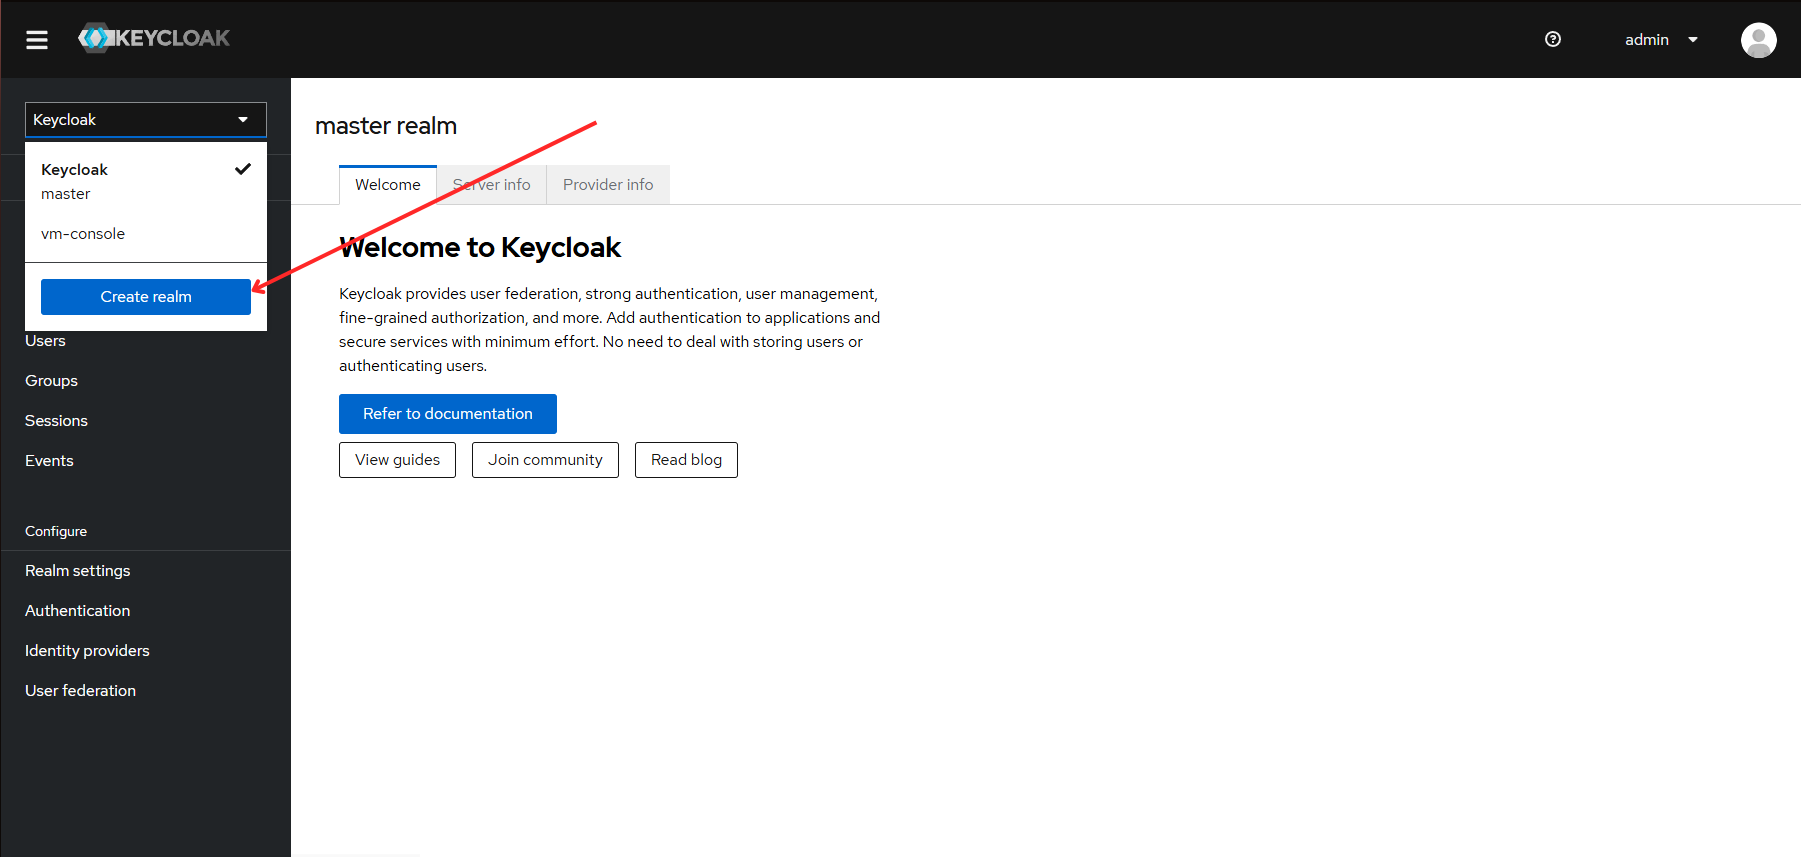Switch to the Welcome tab

[x=388, y=185]
